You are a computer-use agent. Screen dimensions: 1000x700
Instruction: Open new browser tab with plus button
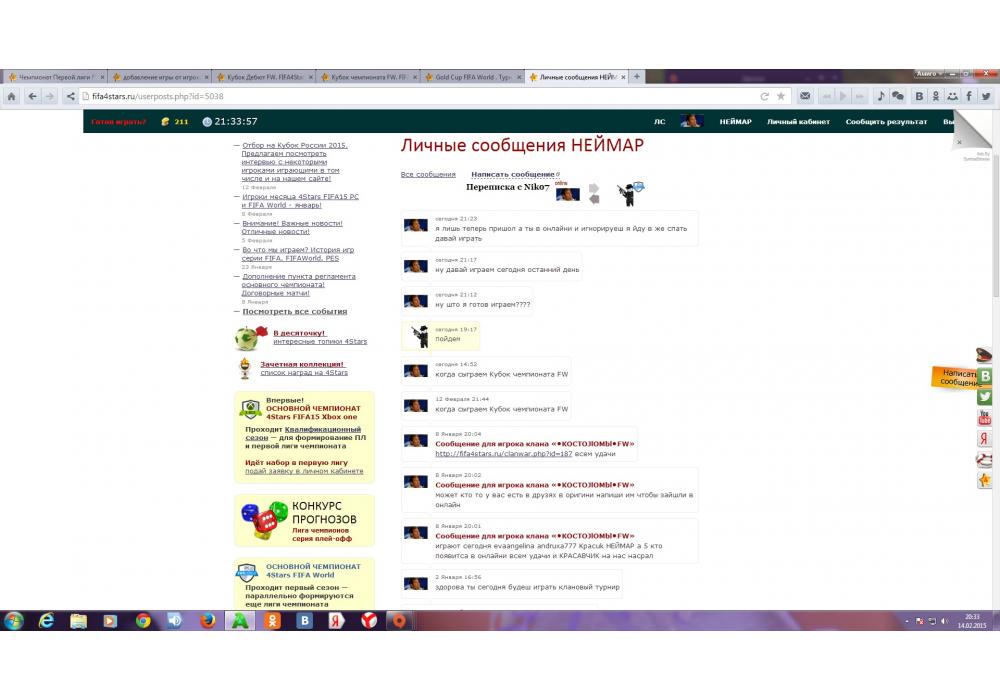[x=637, y=76]
